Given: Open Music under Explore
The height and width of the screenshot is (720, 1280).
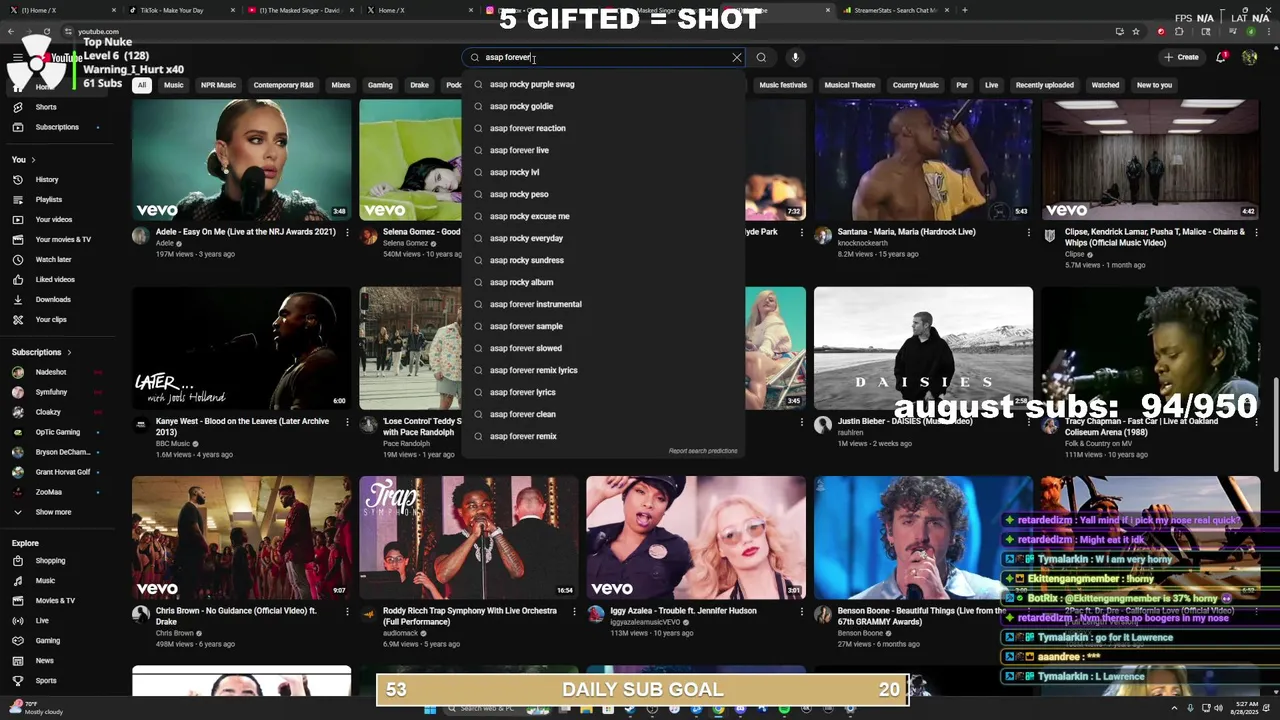Looking at the screenshot, I should click(x=58, y=580).
